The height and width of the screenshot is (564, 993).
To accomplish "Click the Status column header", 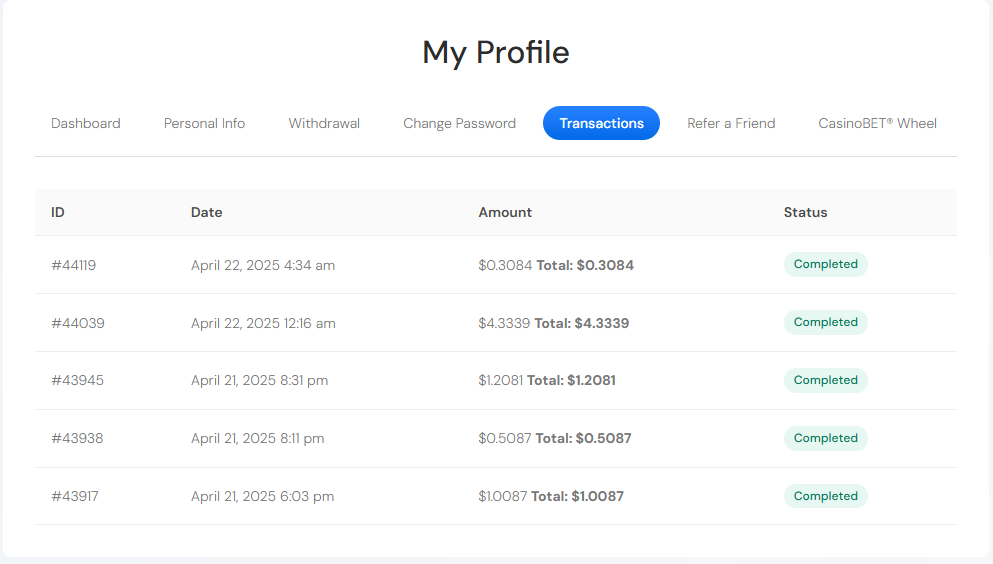I will point(805,212).
